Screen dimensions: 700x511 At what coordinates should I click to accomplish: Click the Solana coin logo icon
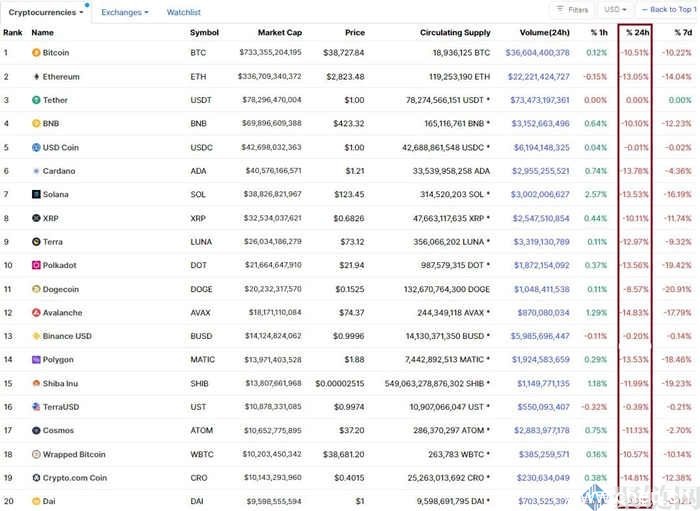coord(36,194)
